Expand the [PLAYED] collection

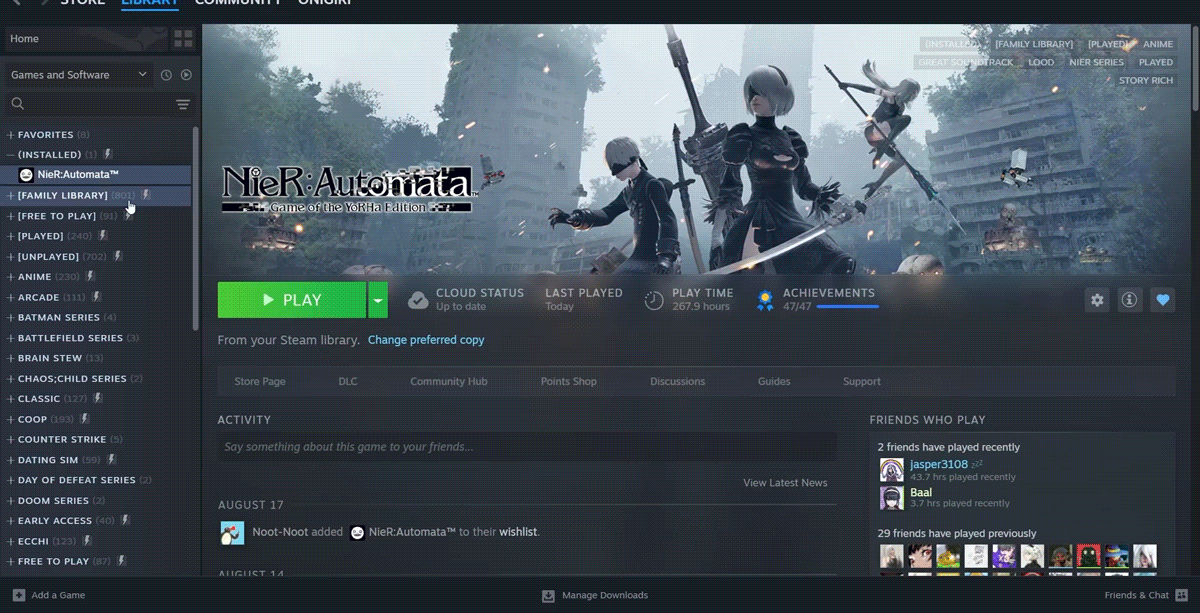(10, 236)
